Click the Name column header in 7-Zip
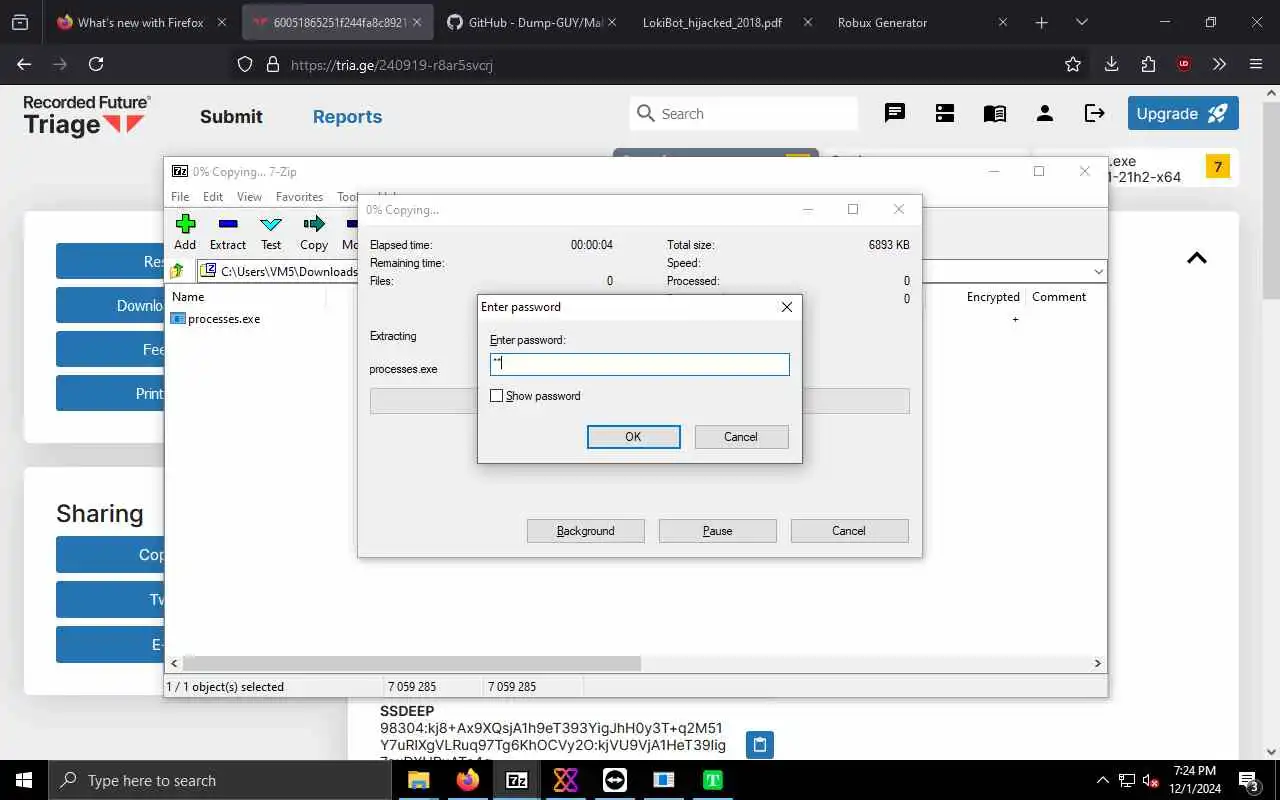The image size is (1280, 800). 188,297
